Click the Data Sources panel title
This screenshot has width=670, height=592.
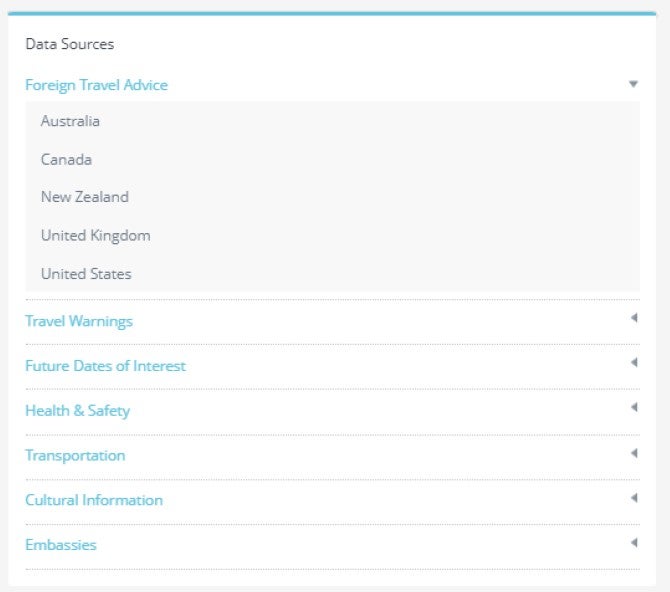(70, 44)
